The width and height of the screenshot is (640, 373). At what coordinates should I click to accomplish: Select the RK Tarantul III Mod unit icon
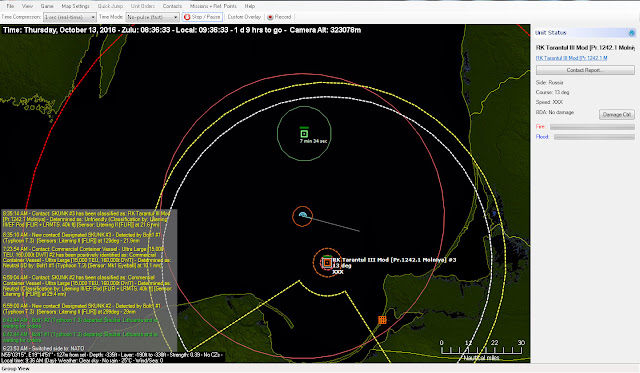tap(327, 263)
